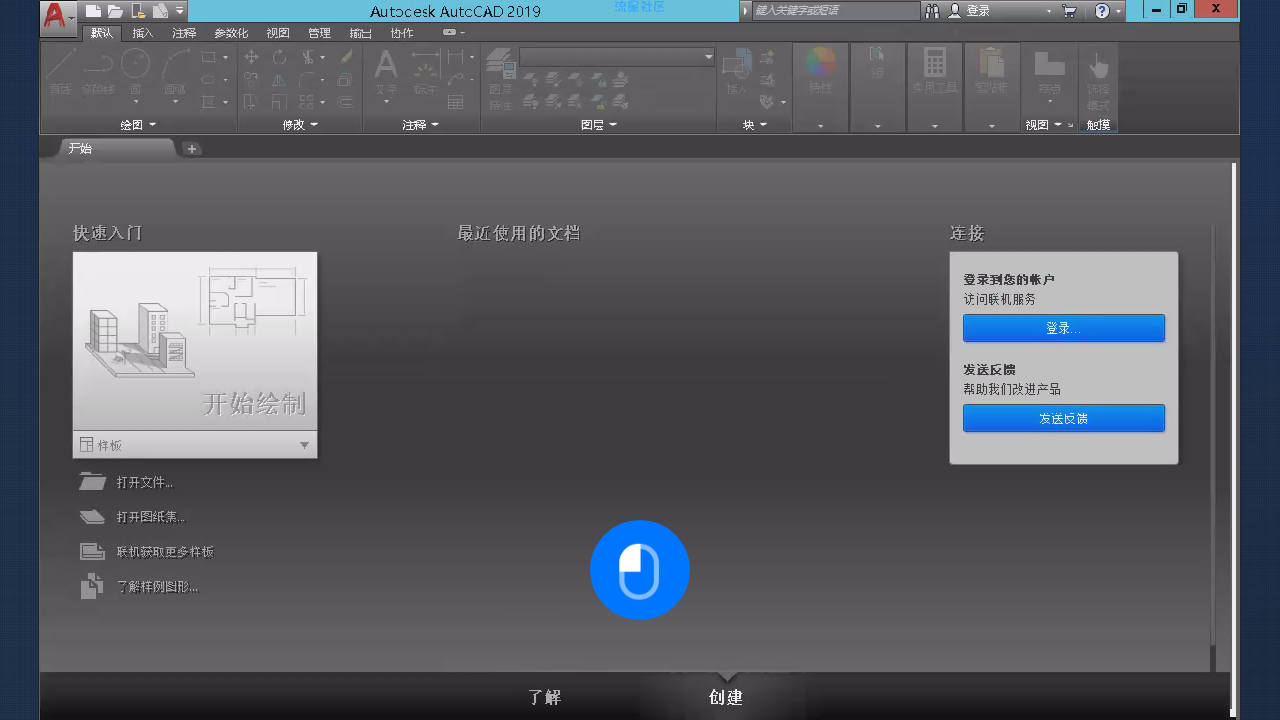
Task: Click the blue 登录... button
Action: [1064, 328]
